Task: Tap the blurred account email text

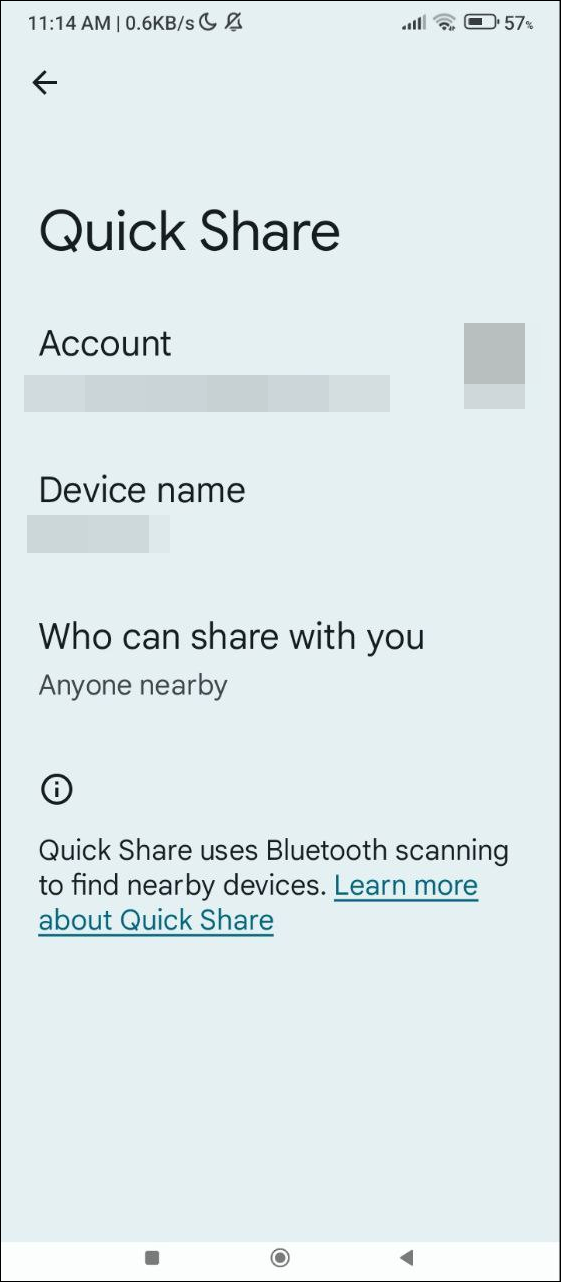Action: click(x=207, y=393)
